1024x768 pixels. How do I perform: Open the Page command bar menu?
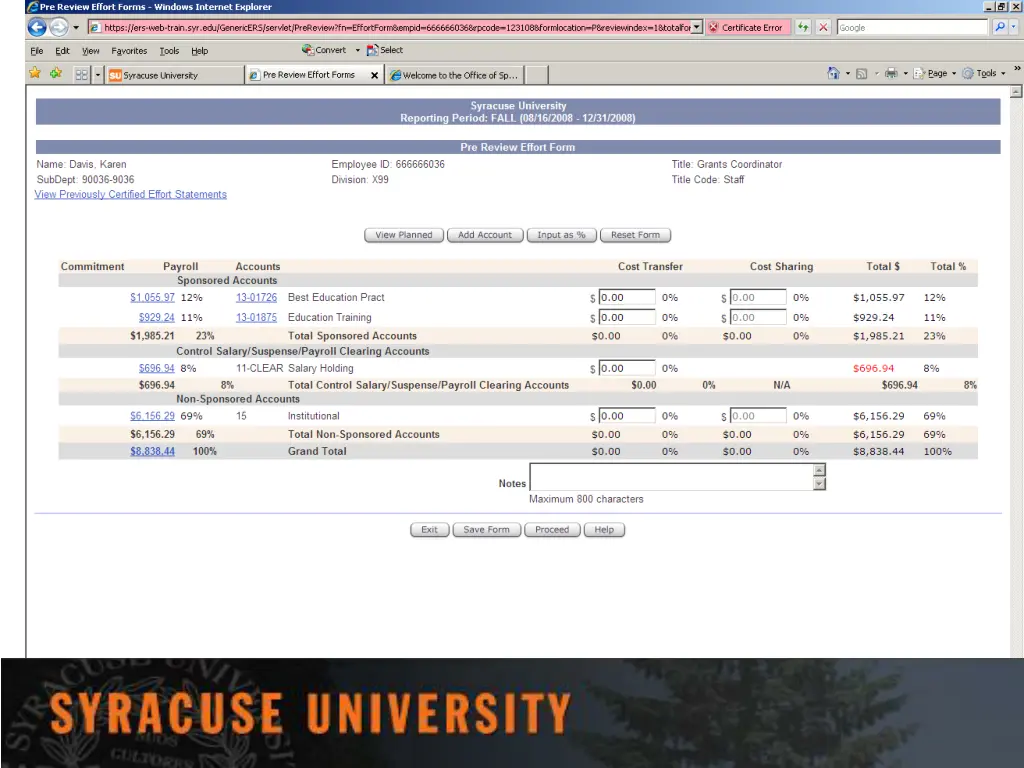coord(935,73)
